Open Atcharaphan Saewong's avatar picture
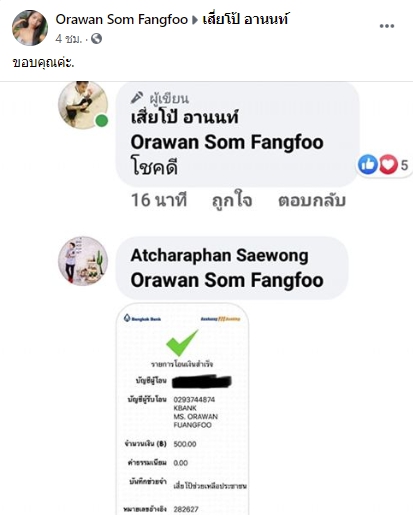This screenshot has height=517, width=413. pos(83,261)
